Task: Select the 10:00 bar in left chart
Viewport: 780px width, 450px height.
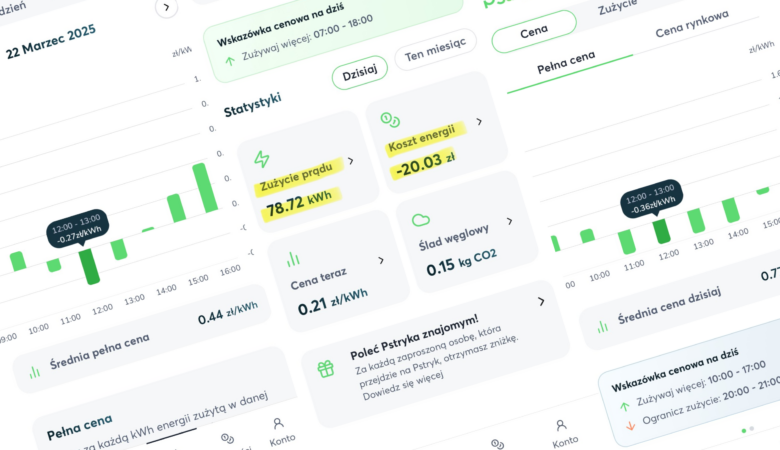Action: (18, 261)
